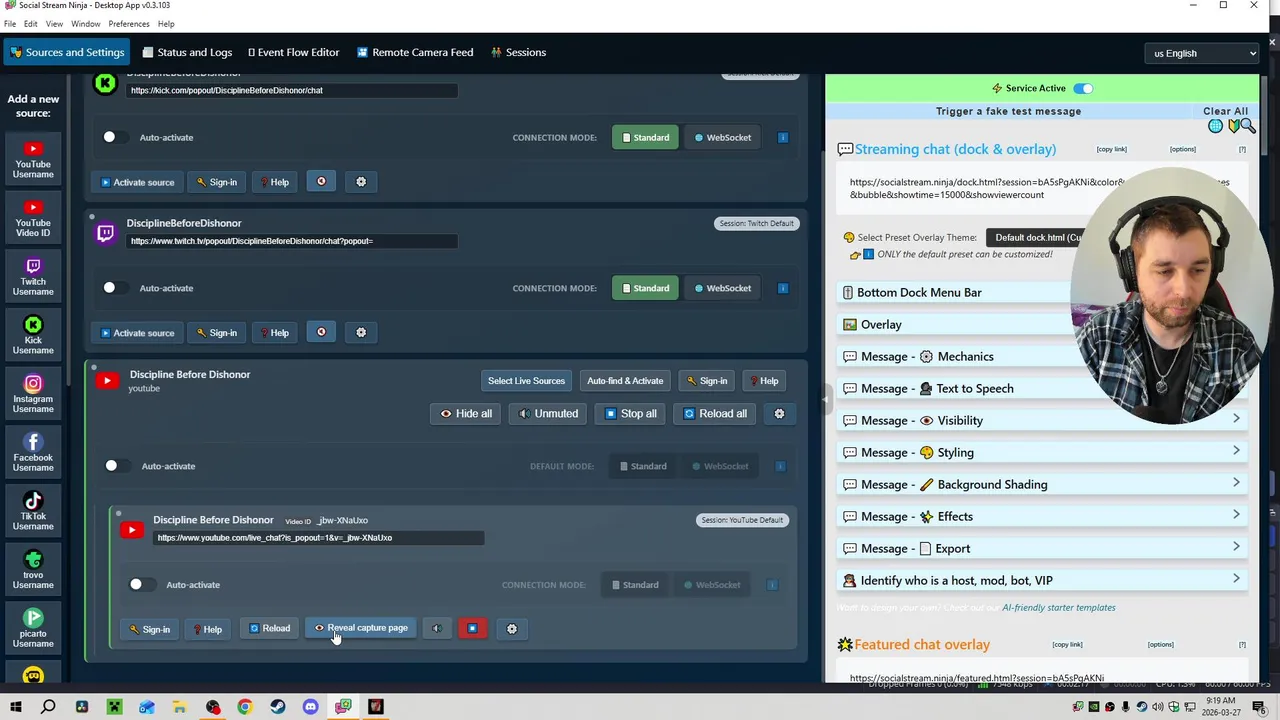
Task: Expand Message - Visibility section
Action: (1042, 421)
